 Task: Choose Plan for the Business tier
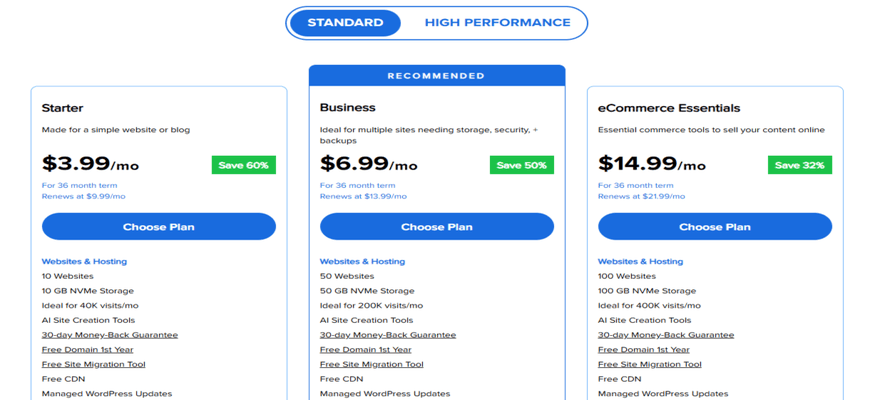click(x=437, y=227)
